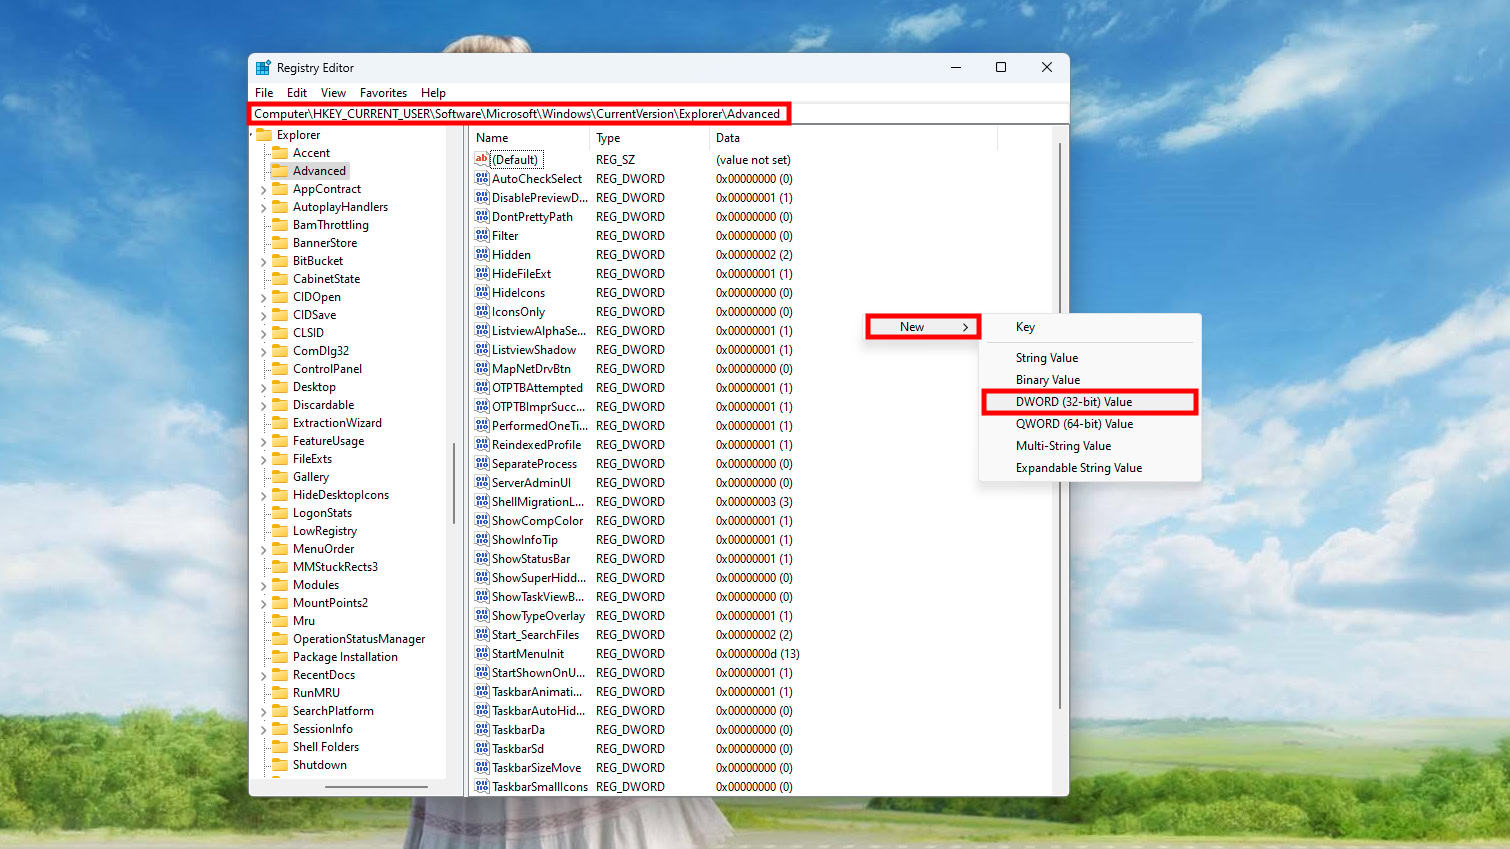Click the New context menu item
Viewport: 1510px width, 849px height.
(921, 327)
